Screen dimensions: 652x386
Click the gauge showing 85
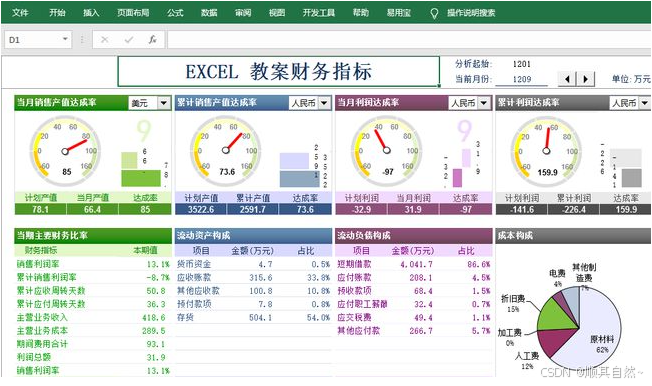(x=65, y=151)
